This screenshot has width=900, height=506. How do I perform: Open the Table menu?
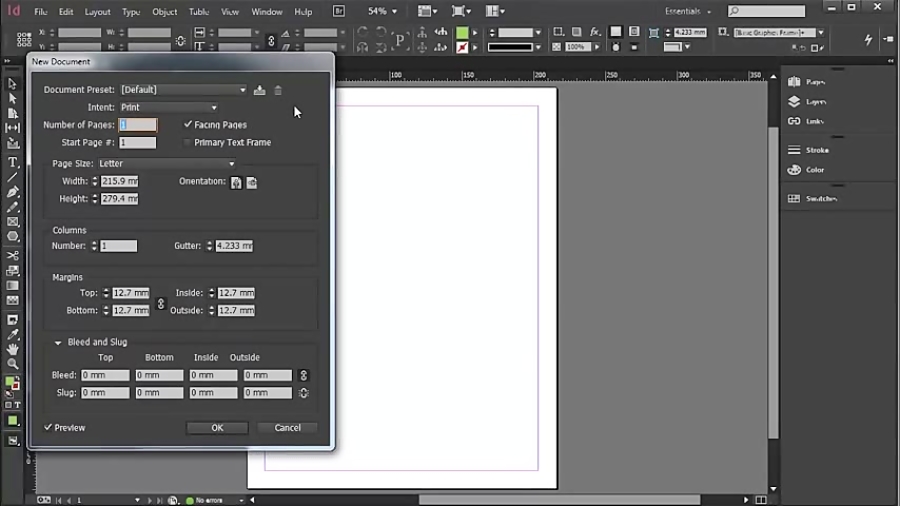(199, 11)
